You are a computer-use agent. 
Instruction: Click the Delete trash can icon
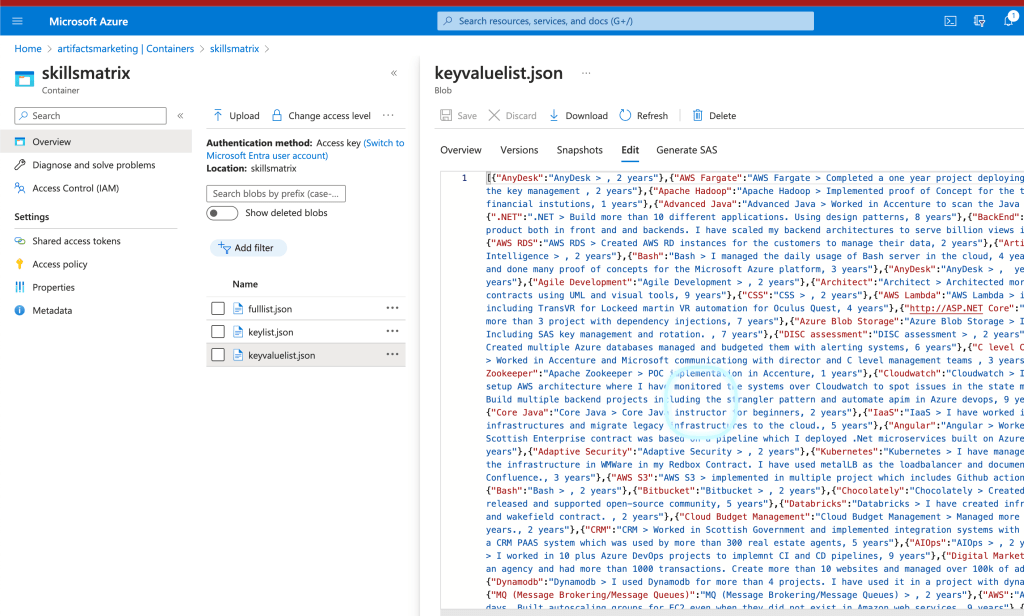pyautogui.click(x=697, y=115)
